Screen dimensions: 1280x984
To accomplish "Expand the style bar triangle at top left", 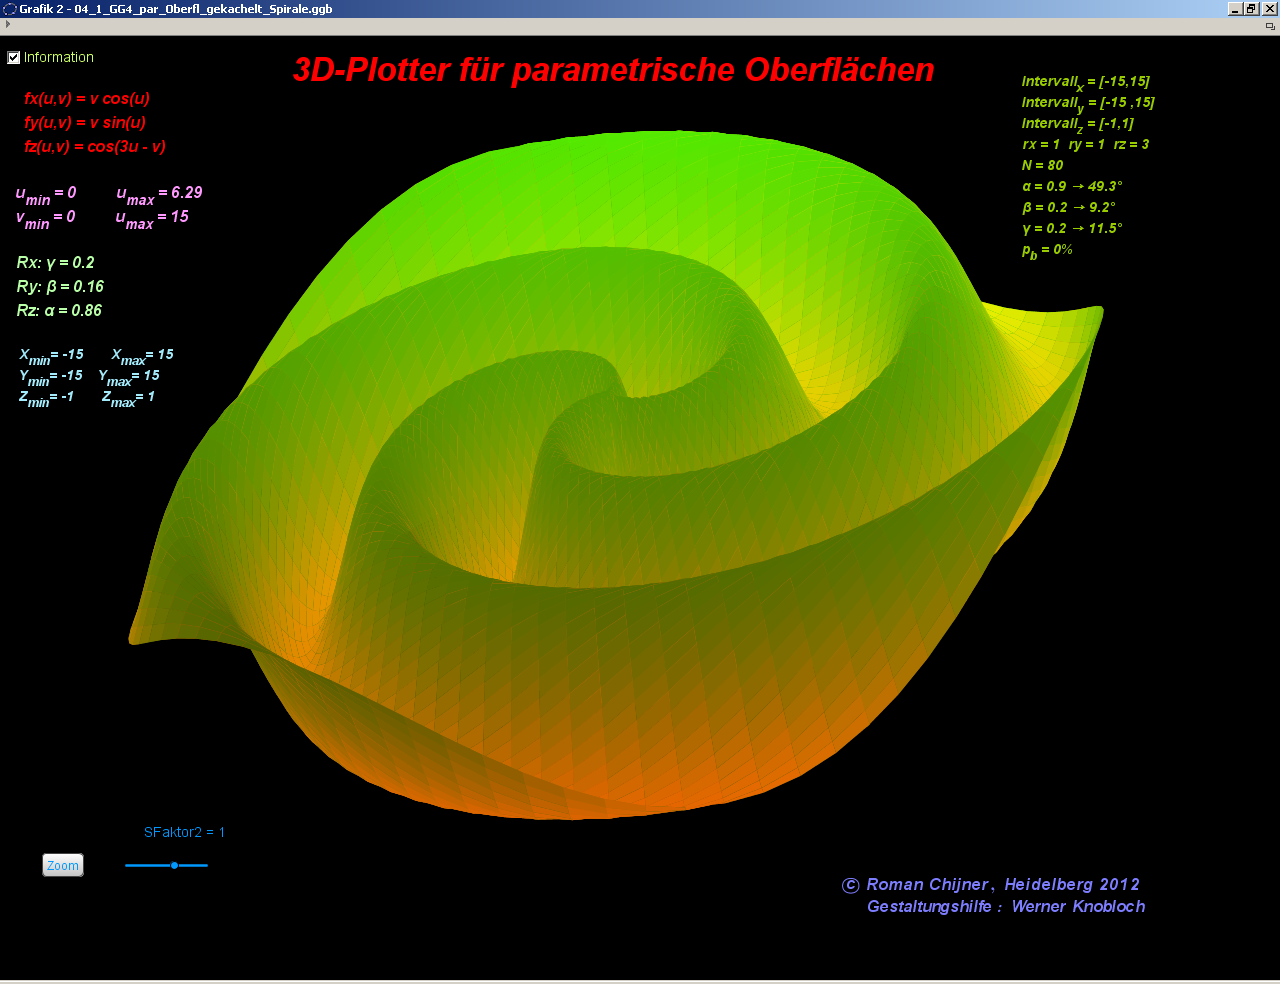I will 8,25.
